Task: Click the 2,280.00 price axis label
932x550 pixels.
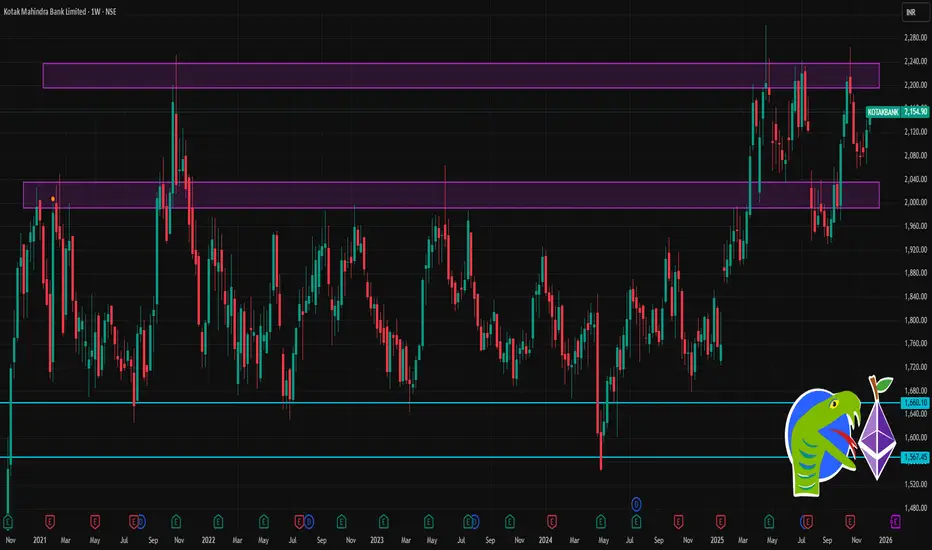Action: coord(915,37)
